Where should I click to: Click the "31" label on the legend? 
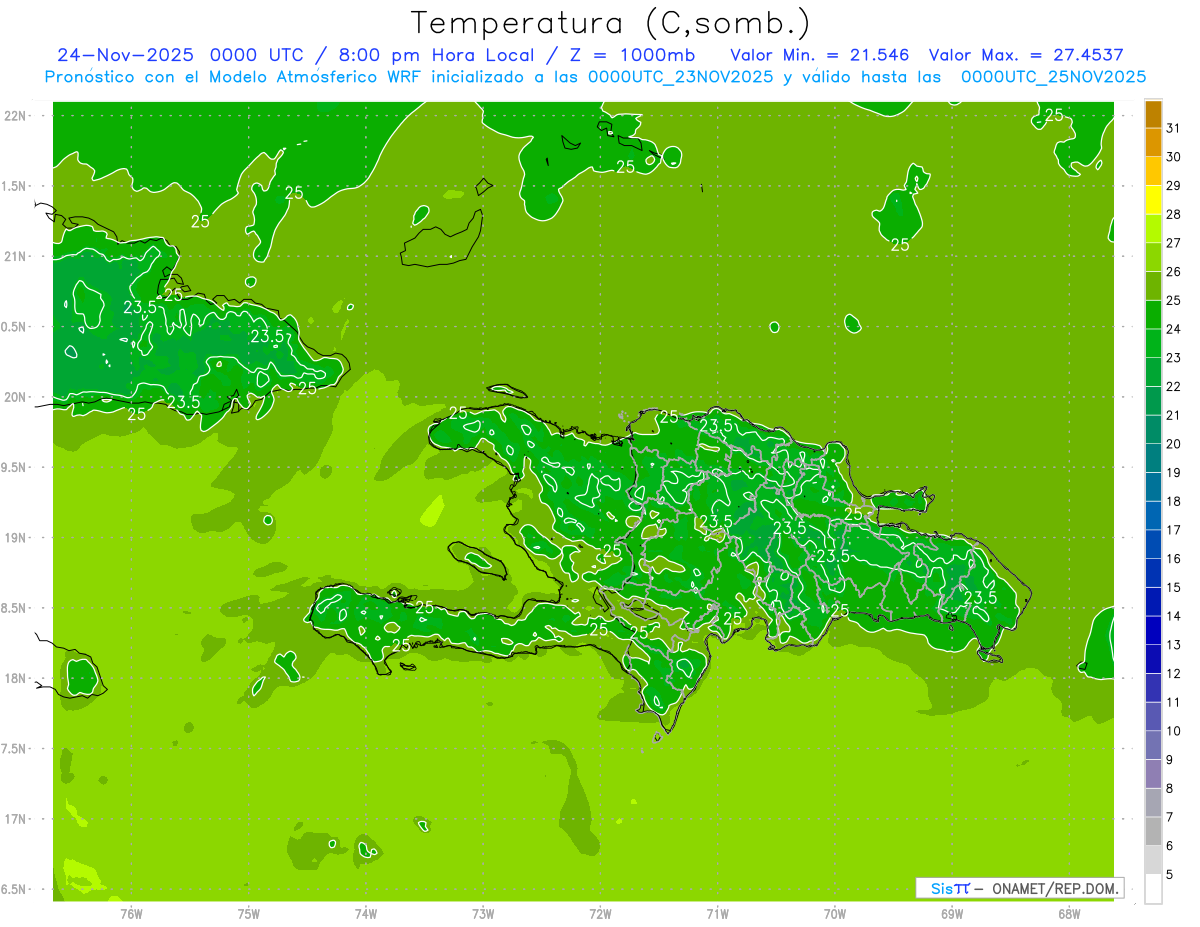(1174, 128)
